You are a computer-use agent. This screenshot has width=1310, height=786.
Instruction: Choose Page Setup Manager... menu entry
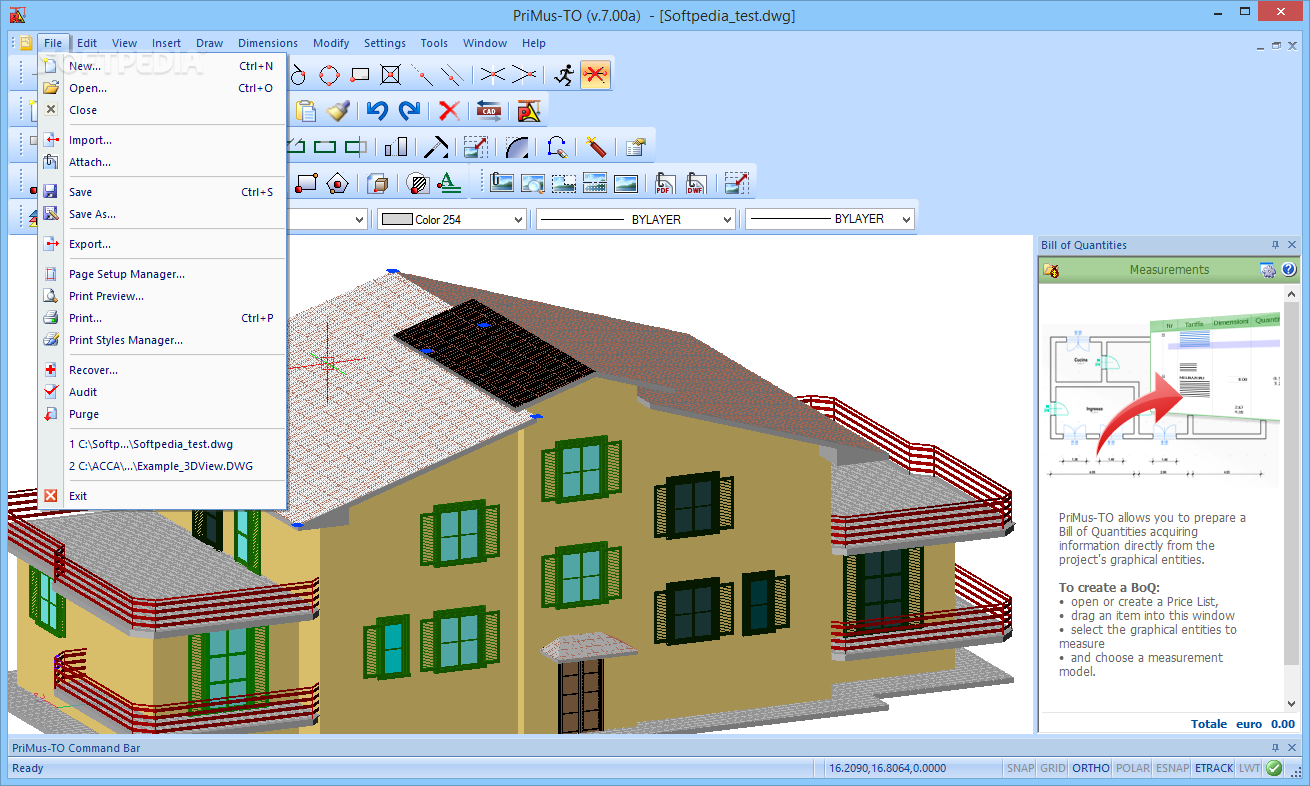[x=163, y=274]
